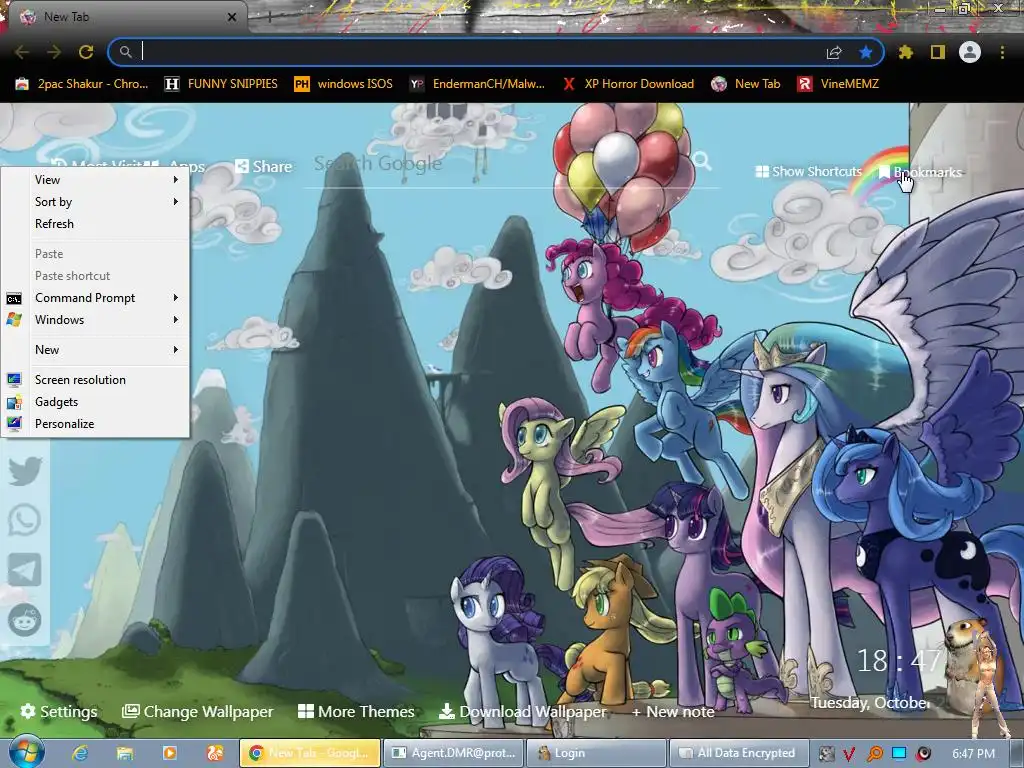Click the WhatsApp sidebar icon
The width and height of the screenshot is (1024, 768).
[25, 520]
